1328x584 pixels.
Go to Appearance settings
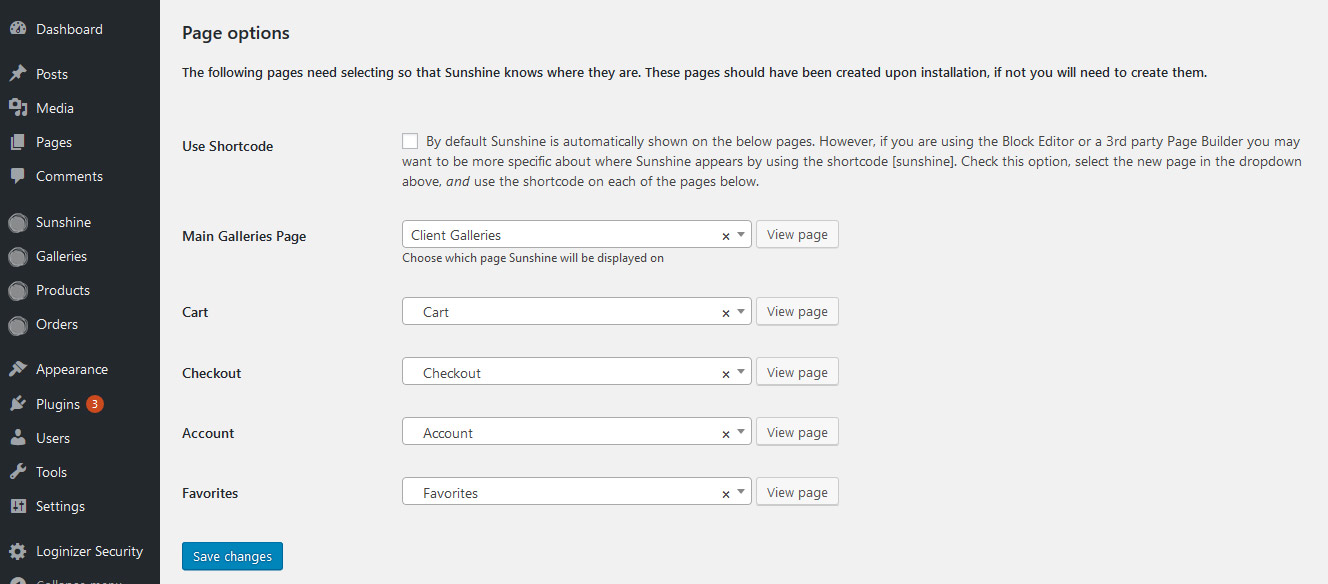click(72, 369)
